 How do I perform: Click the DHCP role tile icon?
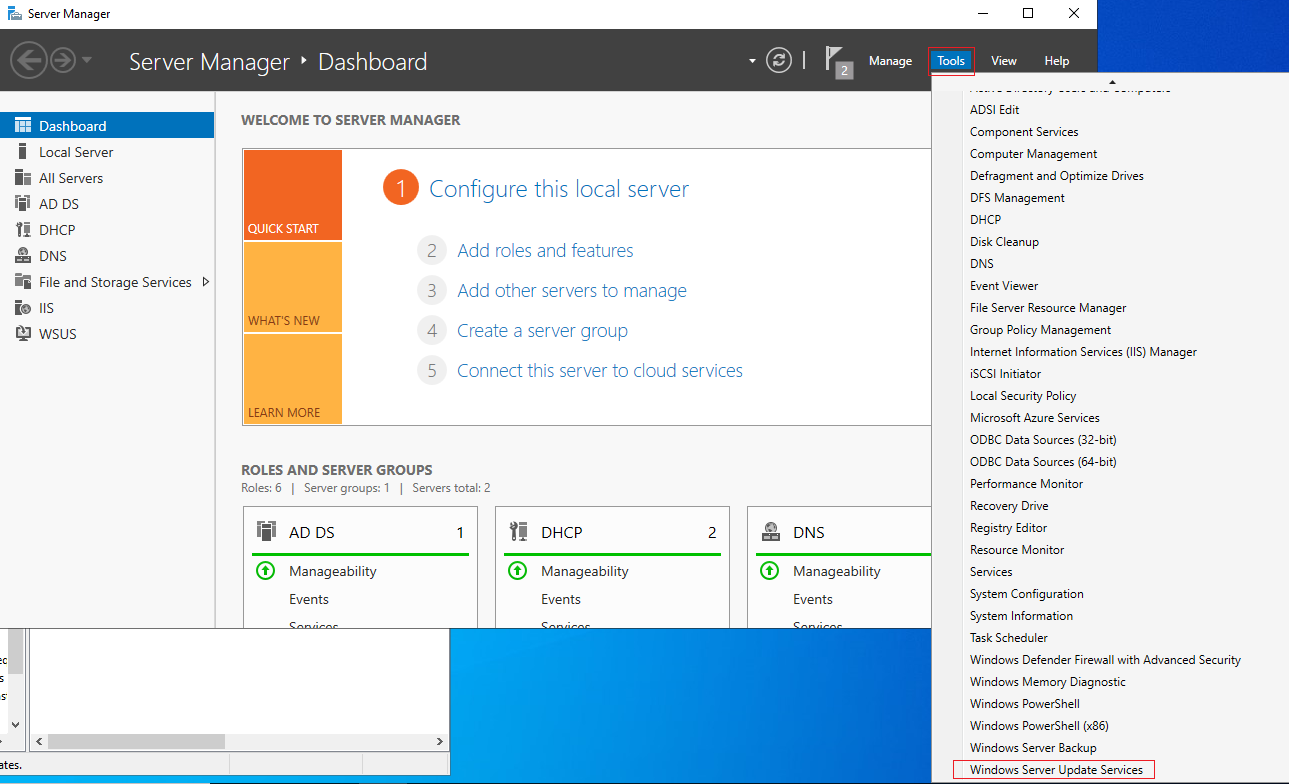(518, 531)
